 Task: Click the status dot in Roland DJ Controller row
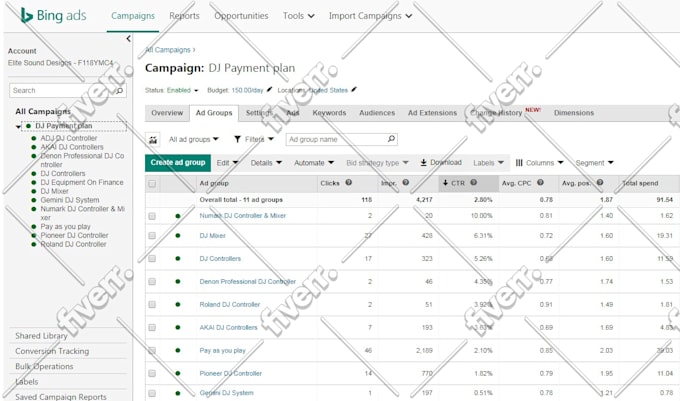pos(178,304)
